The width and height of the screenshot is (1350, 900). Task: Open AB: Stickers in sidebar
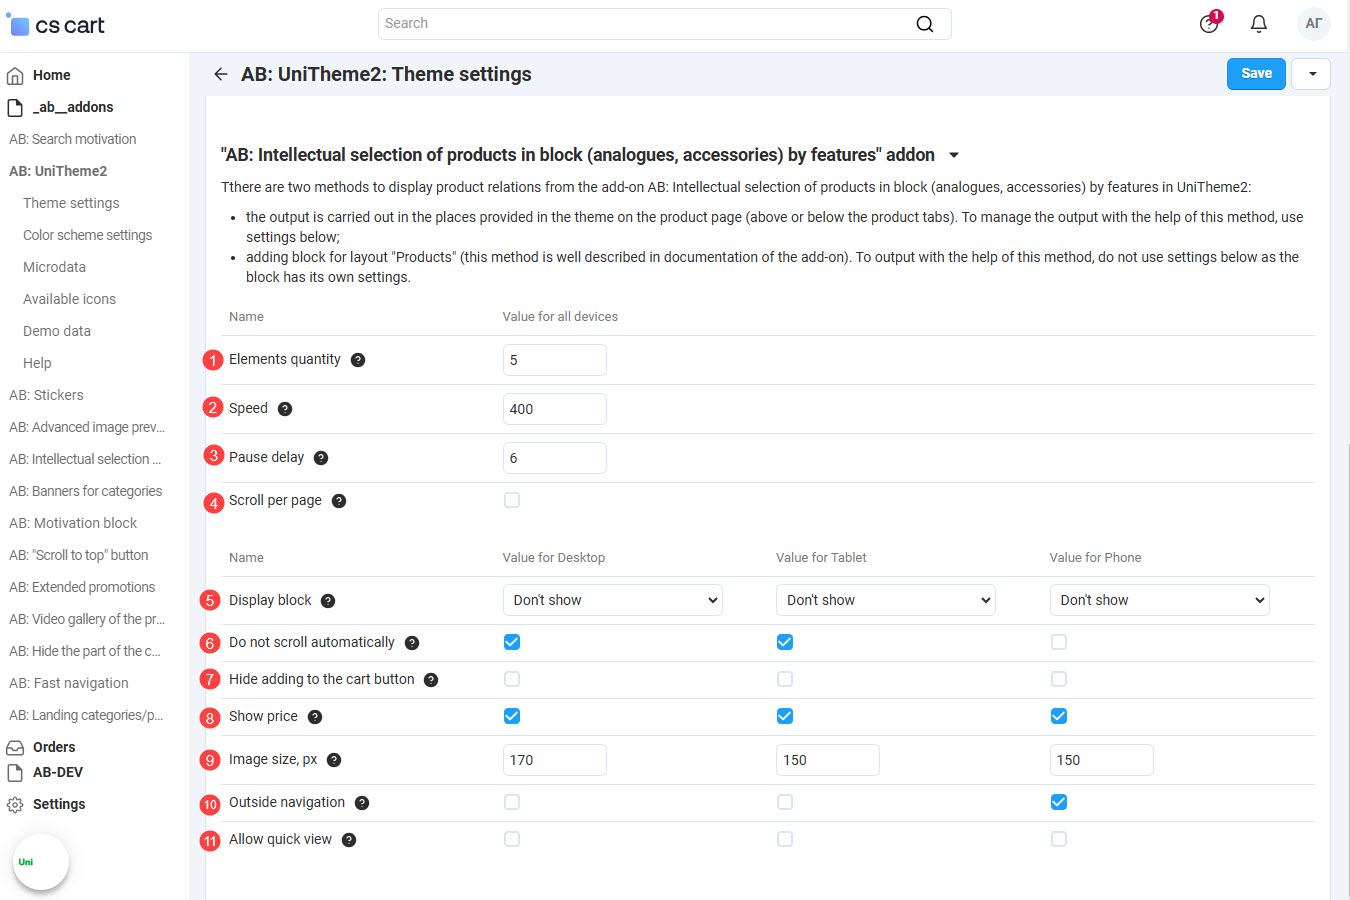click(46, 395)
